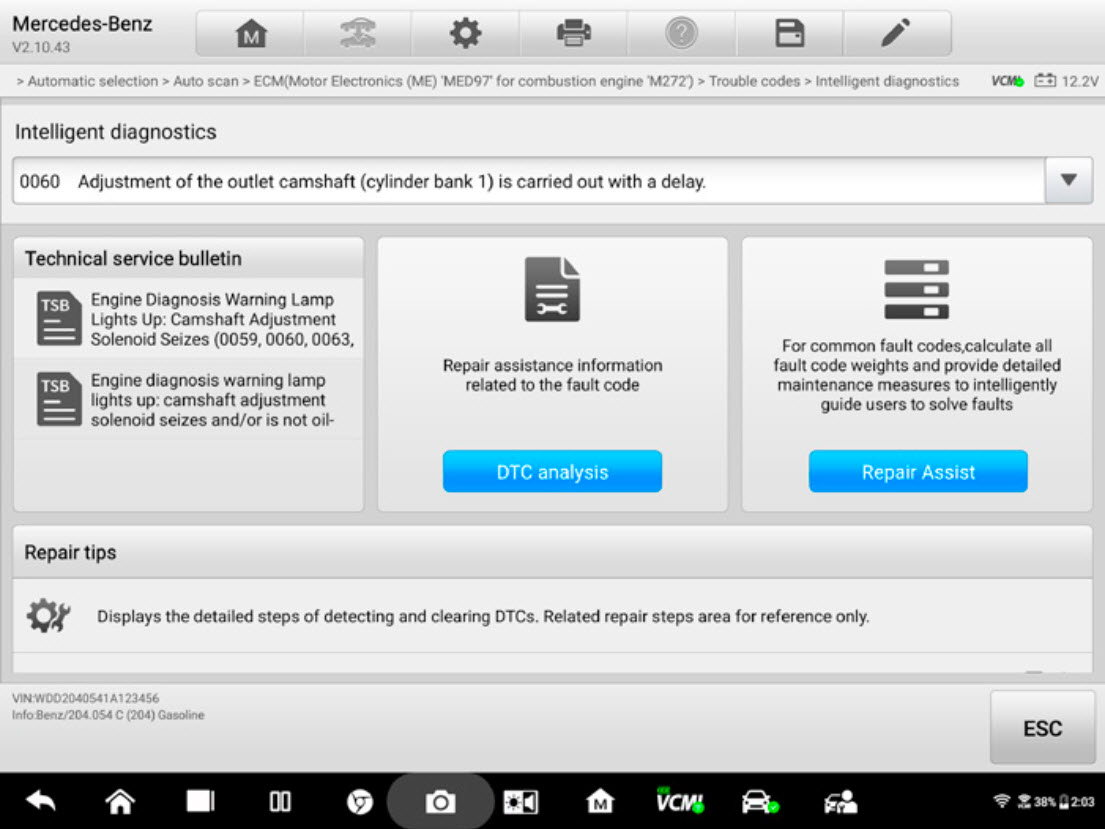This screenshot has width=1105, height=829.
Task: Click Trouble codes in breadcrumb
Action: 754,81
